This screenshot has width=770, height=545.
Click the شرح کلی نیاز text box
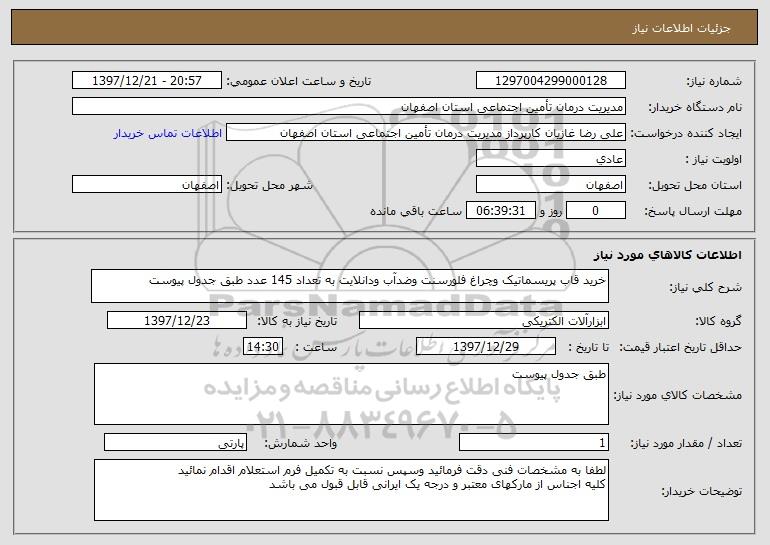[350, 286]
